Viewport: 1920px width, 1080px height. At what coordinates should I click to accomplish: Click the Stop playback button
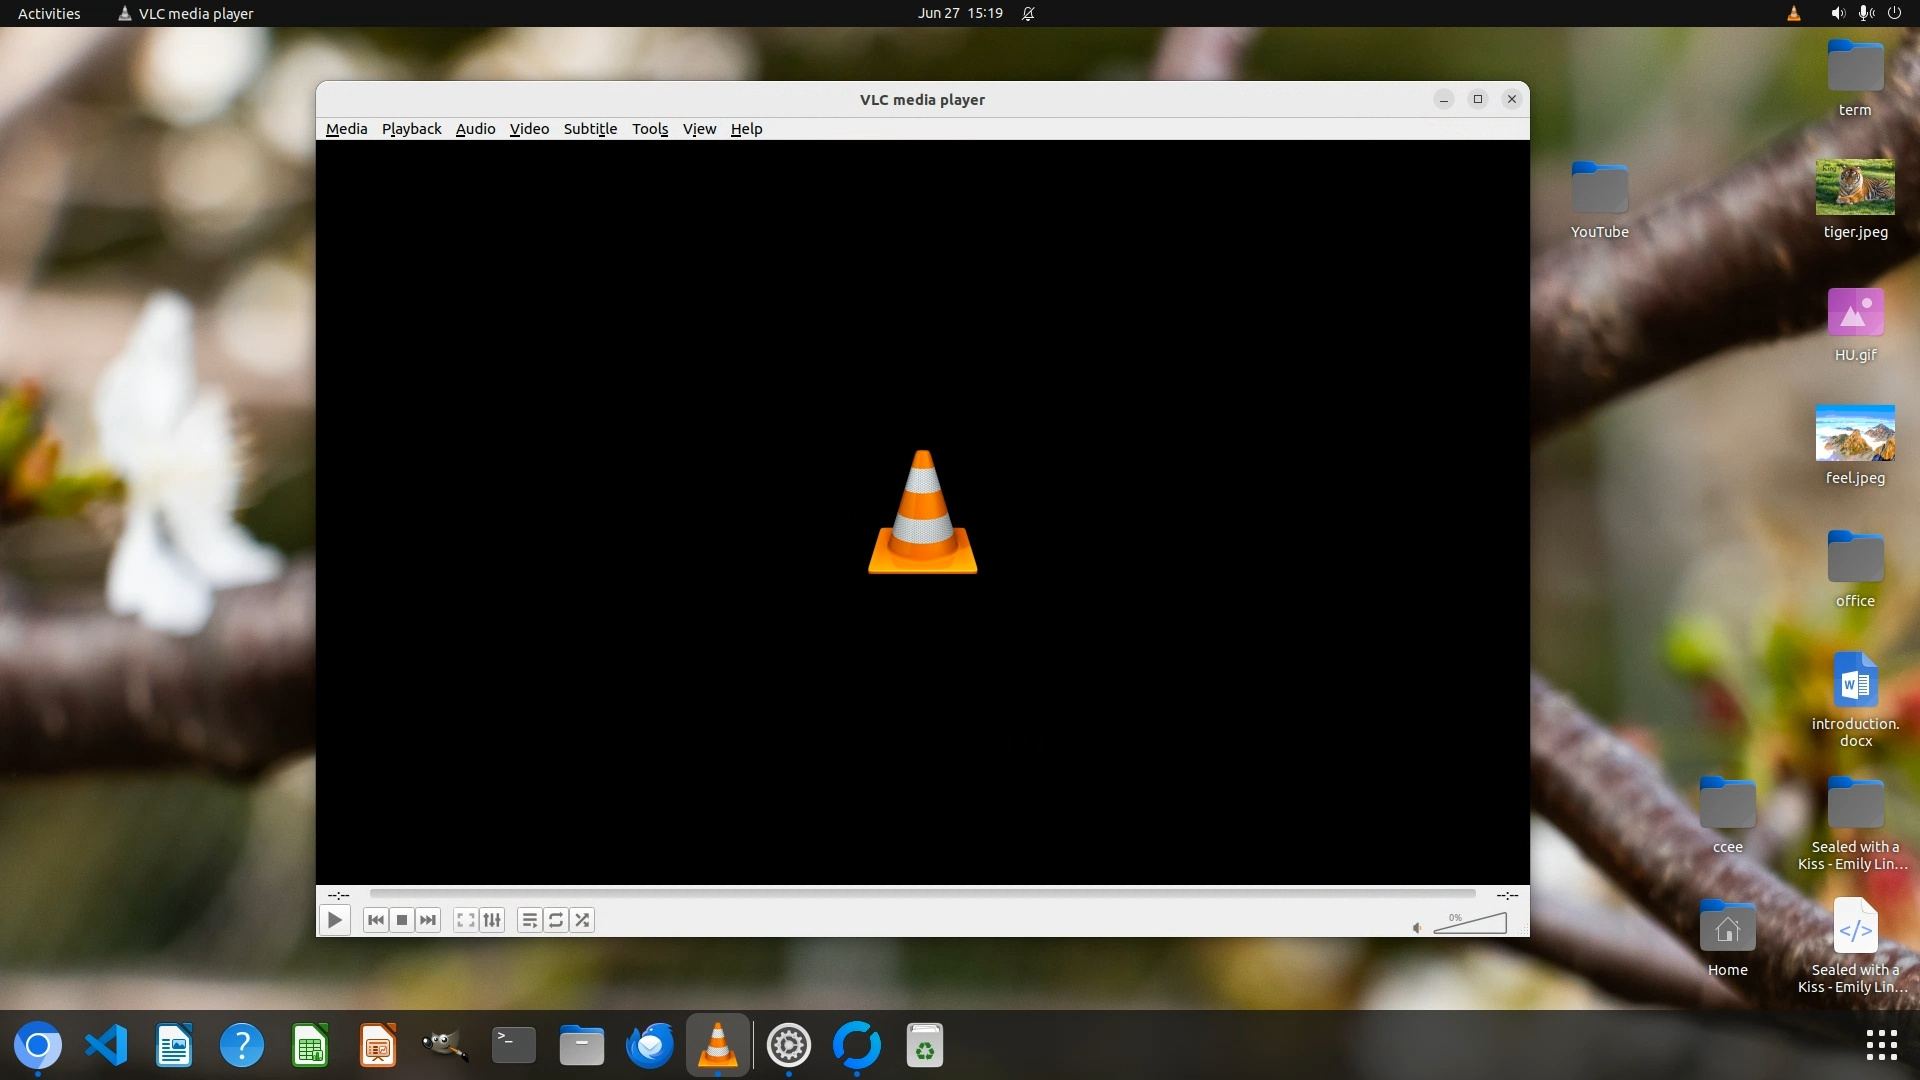tap(402, 920)
